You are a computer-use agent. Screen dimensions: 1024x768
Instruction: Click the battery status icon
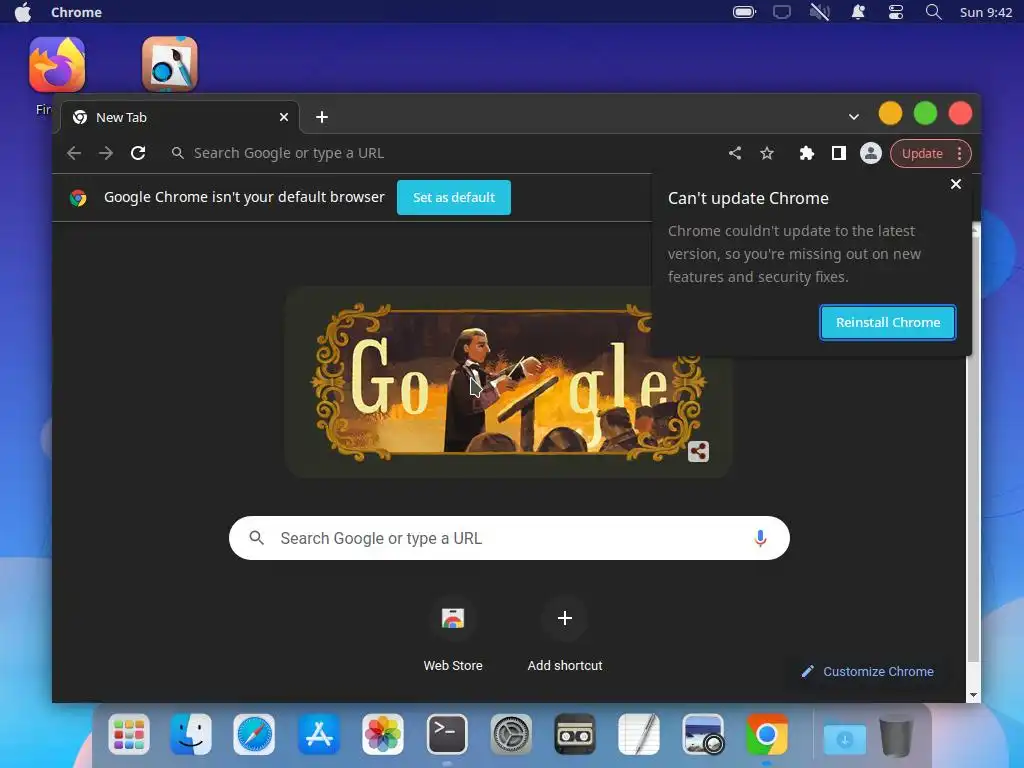pos(744,12)
